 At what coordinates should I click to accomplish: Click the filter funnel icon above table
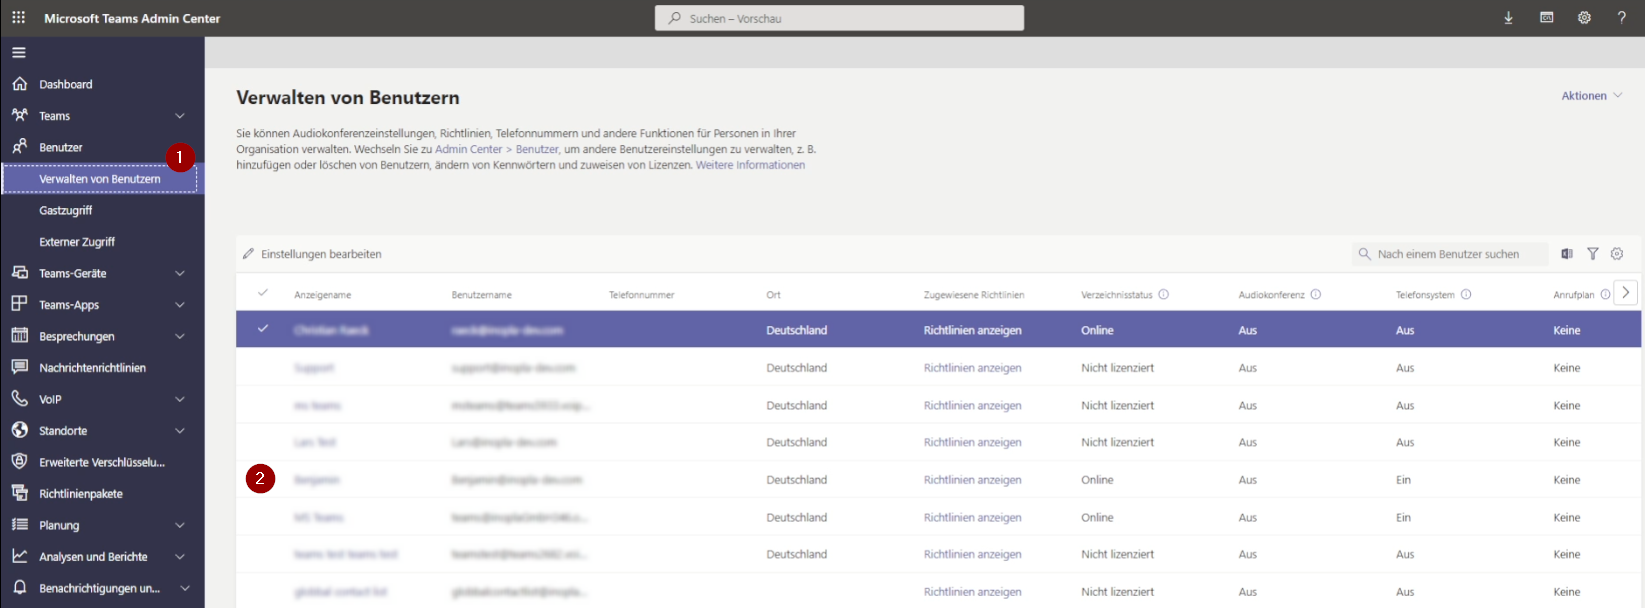point(1593,254)
